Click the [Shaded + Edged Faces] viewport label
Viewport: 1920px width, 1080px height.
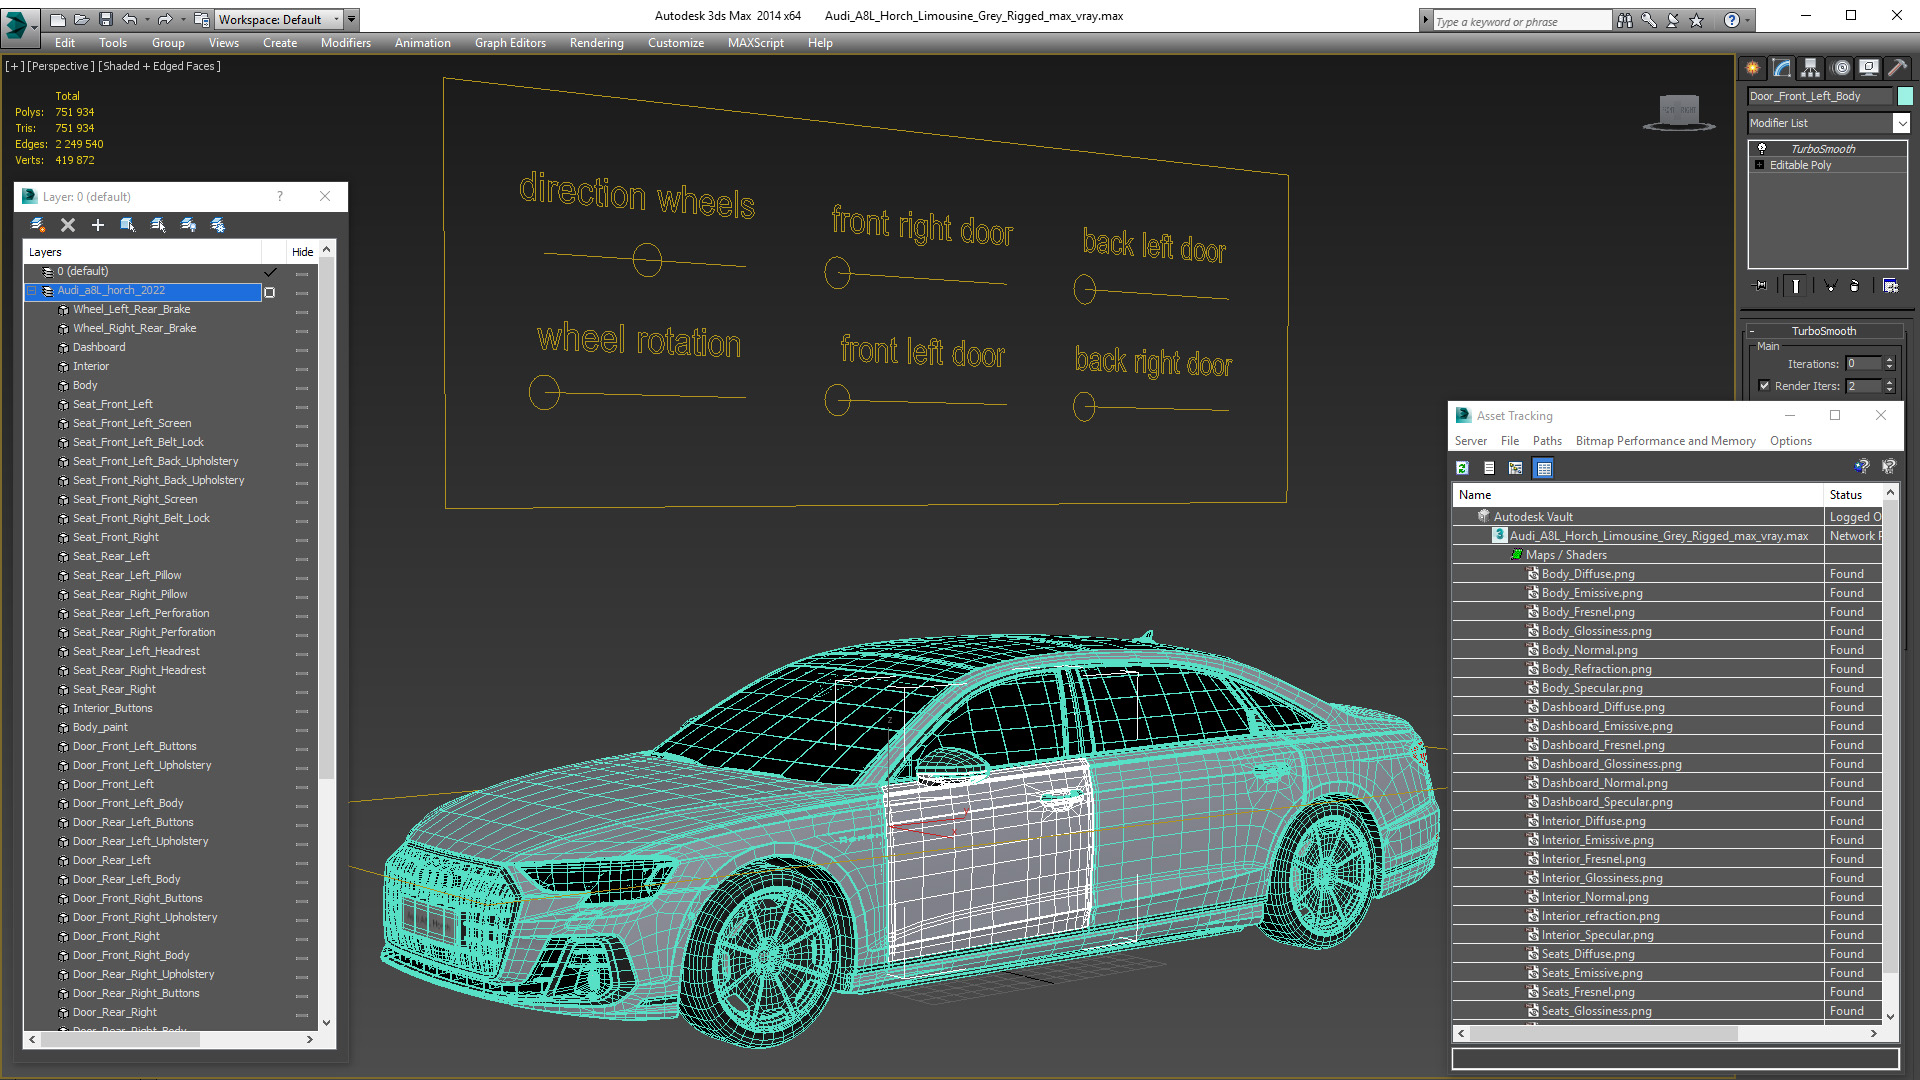click(159, 66)
